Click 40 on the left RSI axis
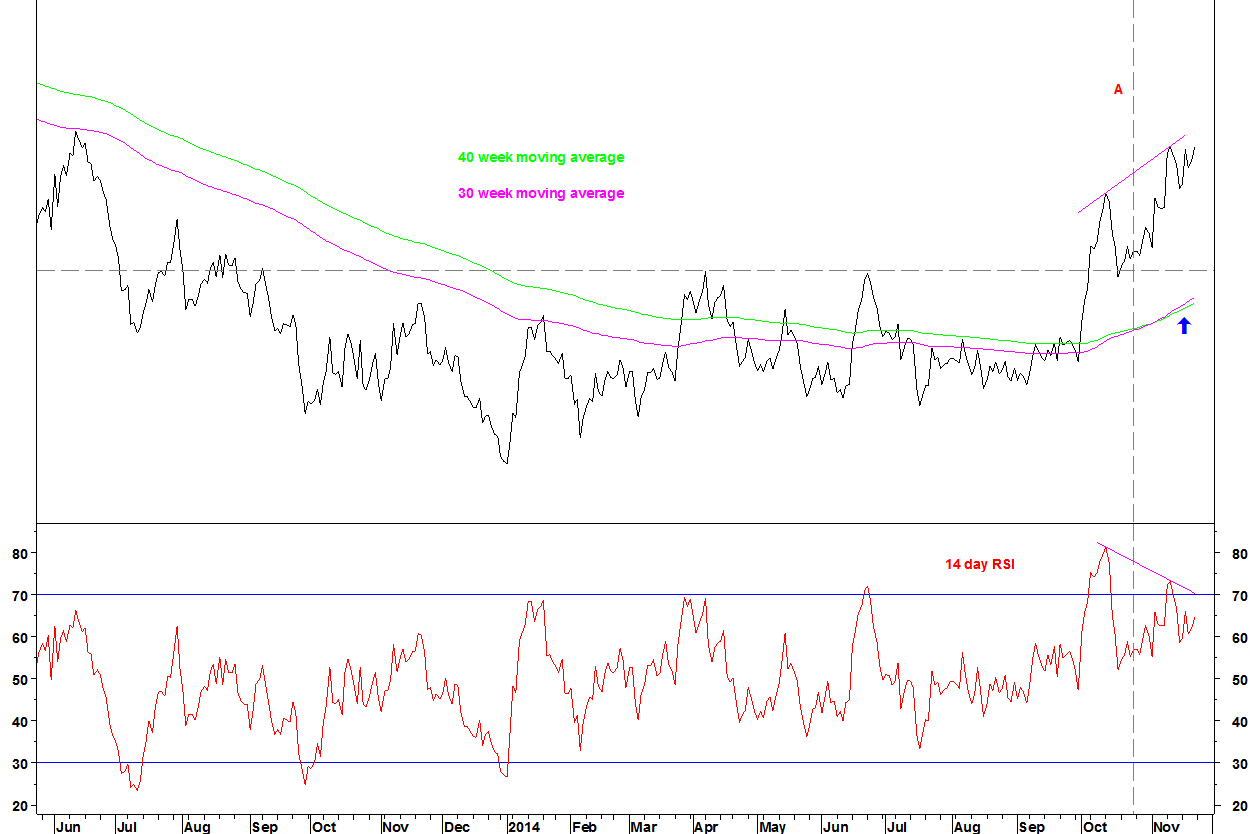Image resolution: width=1250 pixels, height=834 pixels. pyautogui.click(x=17, y=721)
